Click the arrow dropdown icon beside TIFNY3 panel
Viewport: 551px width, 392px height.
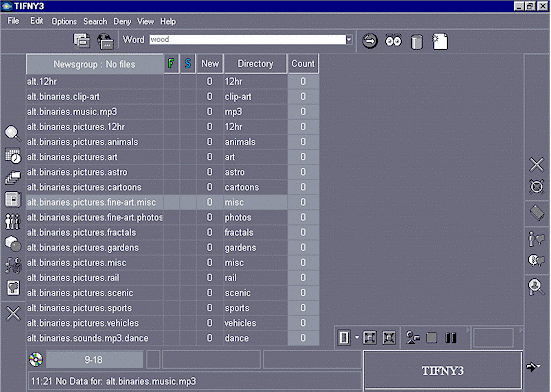point(533,367)
